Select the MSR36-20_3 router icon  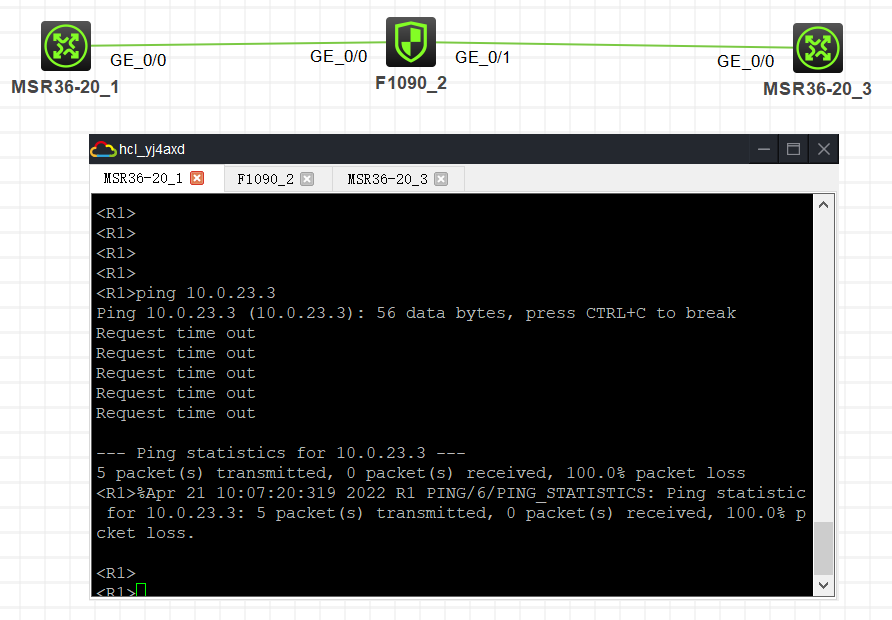pos(818,48)
